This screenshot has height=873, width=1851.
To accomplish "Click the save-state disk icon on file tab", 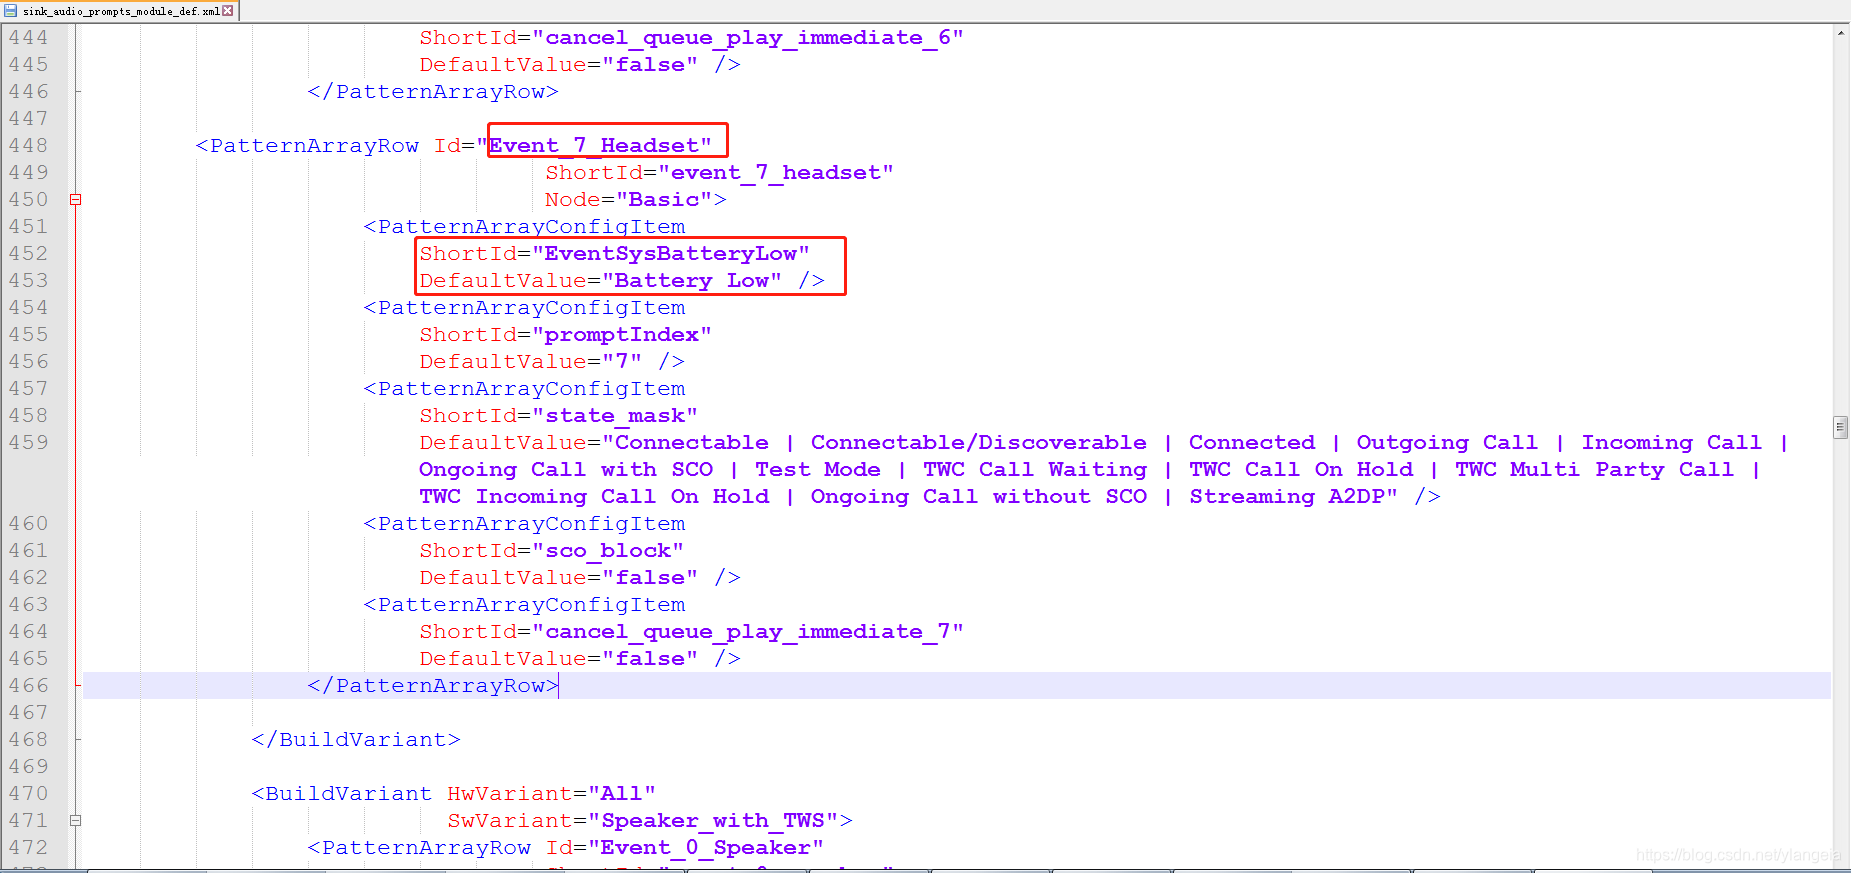I will [x=11, y=11].
